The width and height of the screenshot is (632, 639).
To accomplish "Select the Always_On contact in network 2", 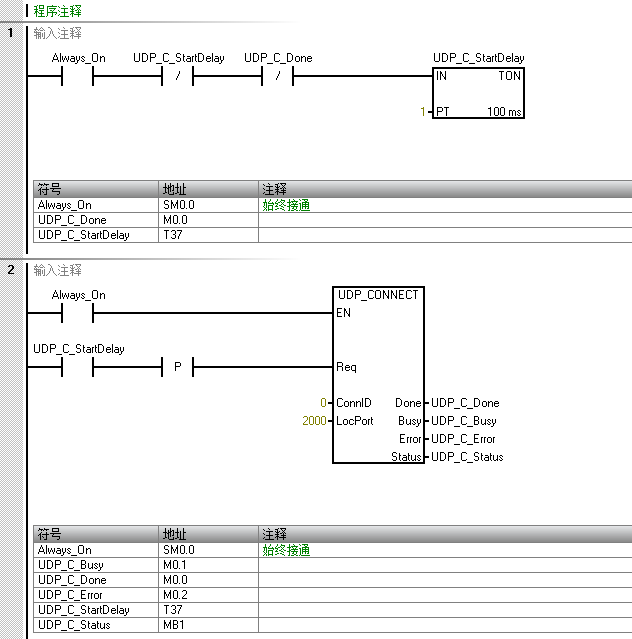I will pyautogui.click(x=77, y=313).
